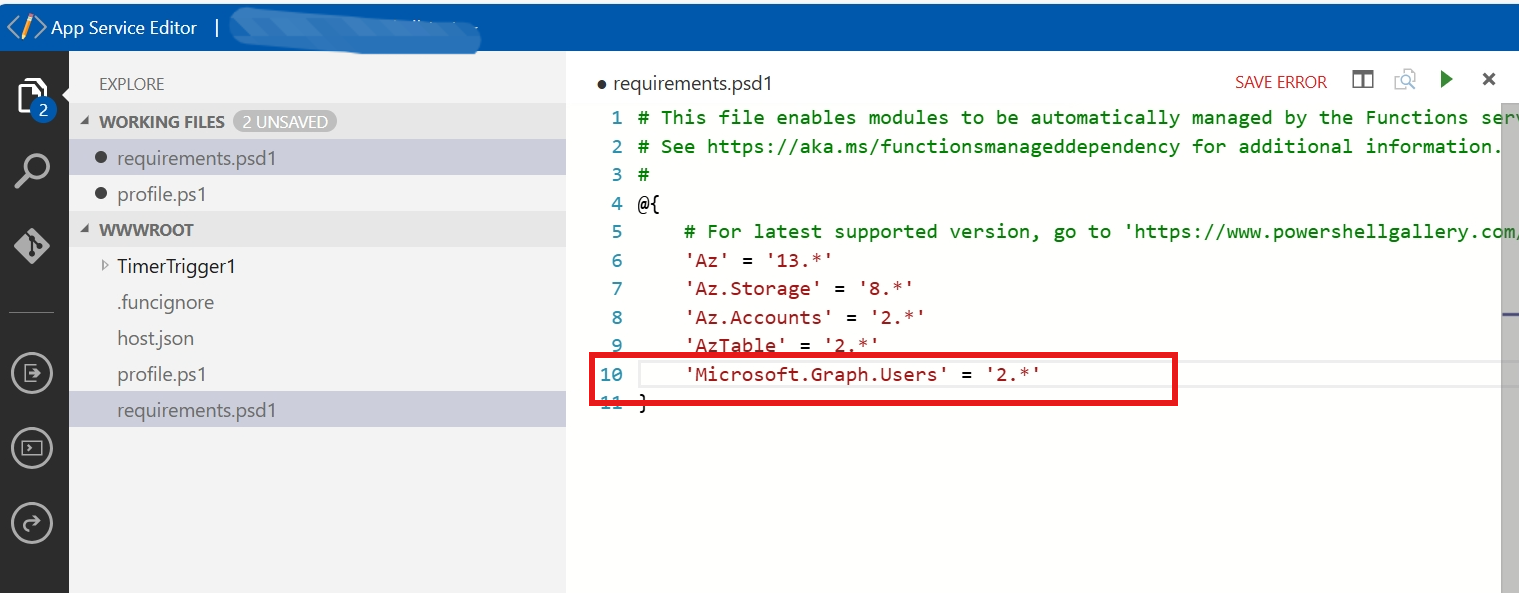
Task: Select profile.ps1 in working files
Action: click(x=161, y=194)
